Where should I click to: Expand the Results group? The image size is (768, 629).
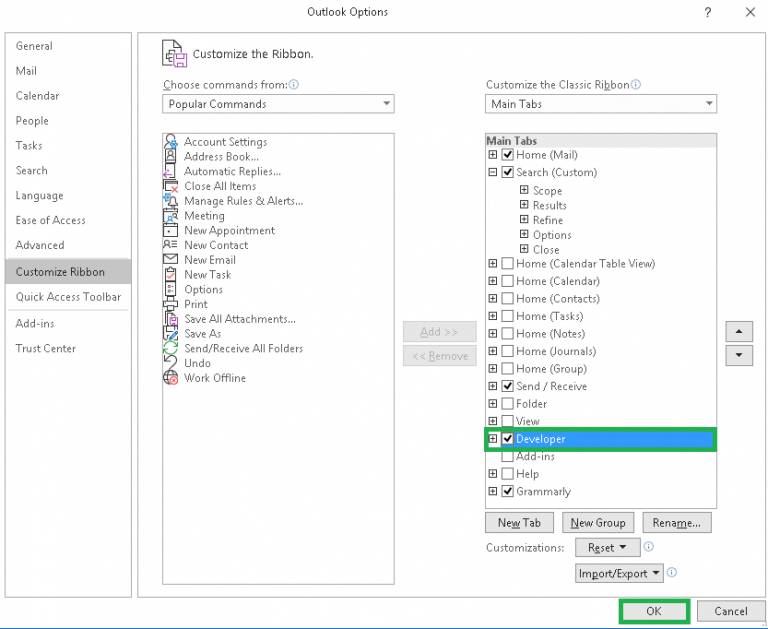(524, 204)
